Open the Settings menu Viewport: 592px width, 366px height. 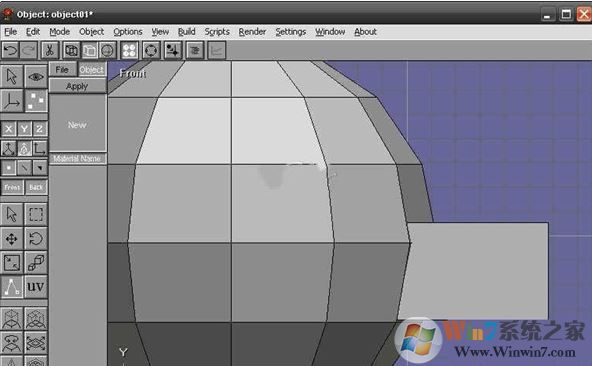point(291,32)
